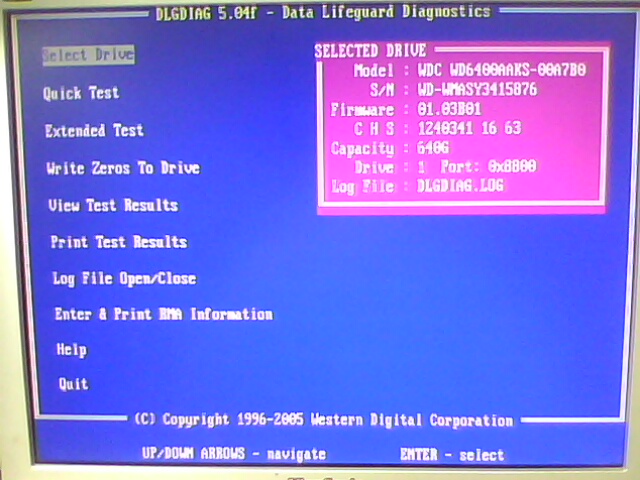This screenshot has height=480, width=640.
Task: Click the model value WDC WD6400AAKS-00A7B0
Action: [502, 70]
